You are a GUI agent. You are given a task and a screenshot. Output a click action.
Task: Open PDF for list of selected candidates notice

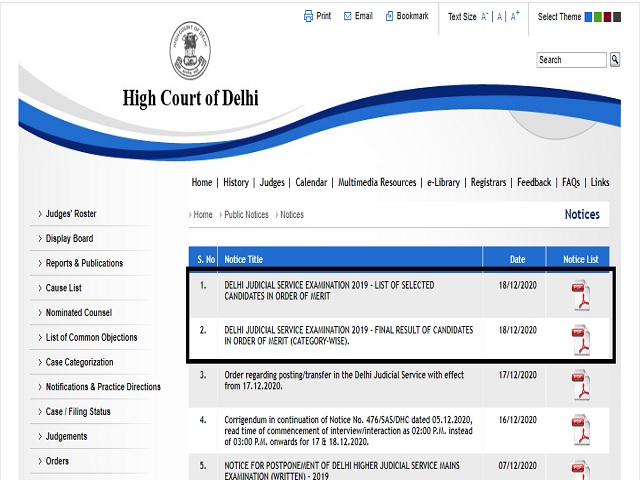[581, 295]
